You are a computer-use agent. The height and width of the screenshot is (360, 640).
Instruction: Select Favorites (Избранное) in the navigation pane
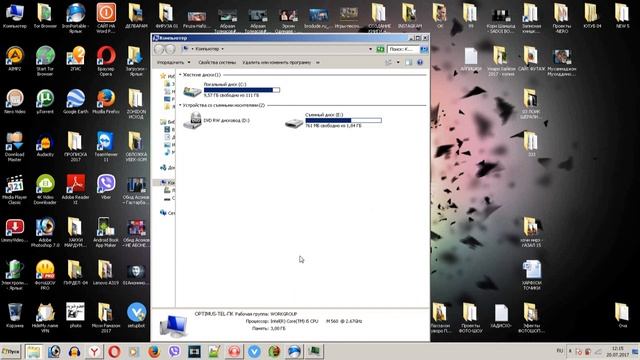pyautogui.click(x=167, y=76)
